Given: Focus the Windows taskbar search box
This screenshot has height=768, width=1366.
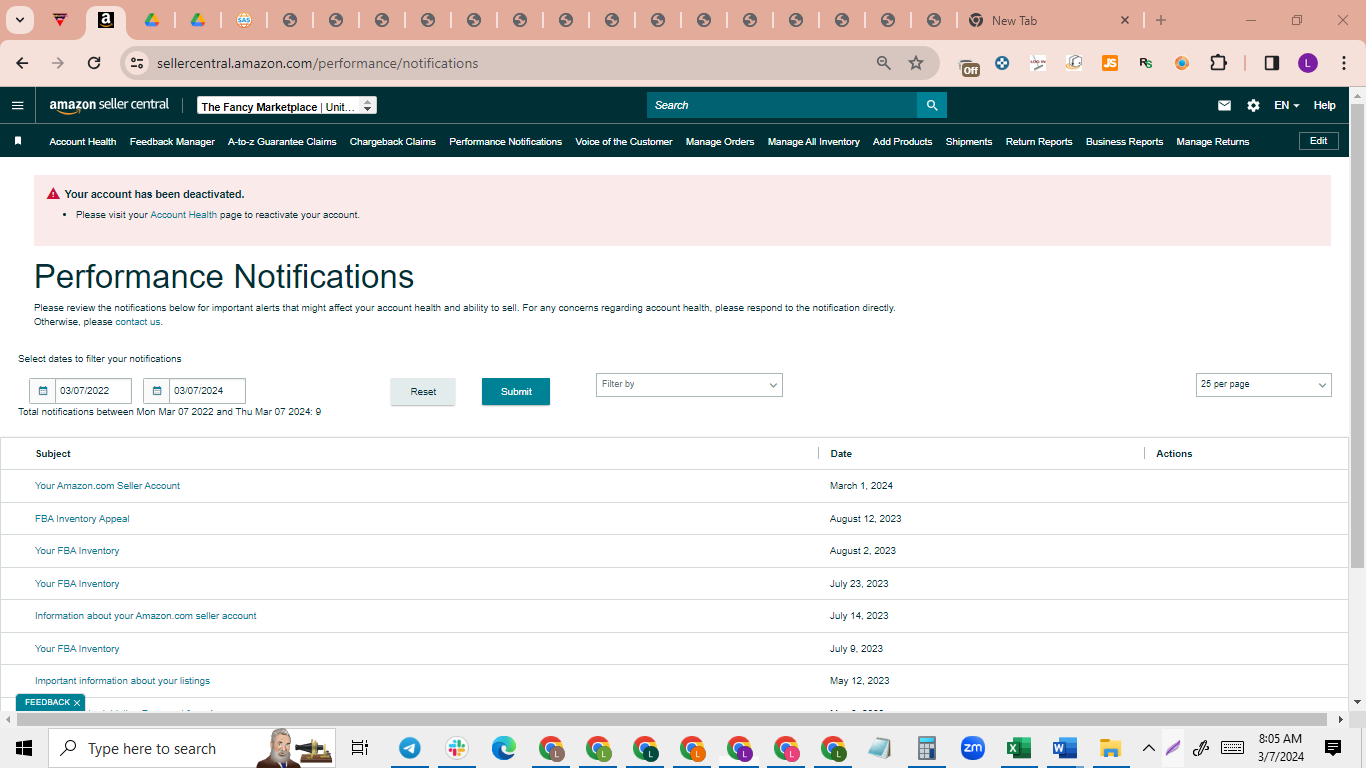Looking at the screenshot, I should click(x=192, y=748).
